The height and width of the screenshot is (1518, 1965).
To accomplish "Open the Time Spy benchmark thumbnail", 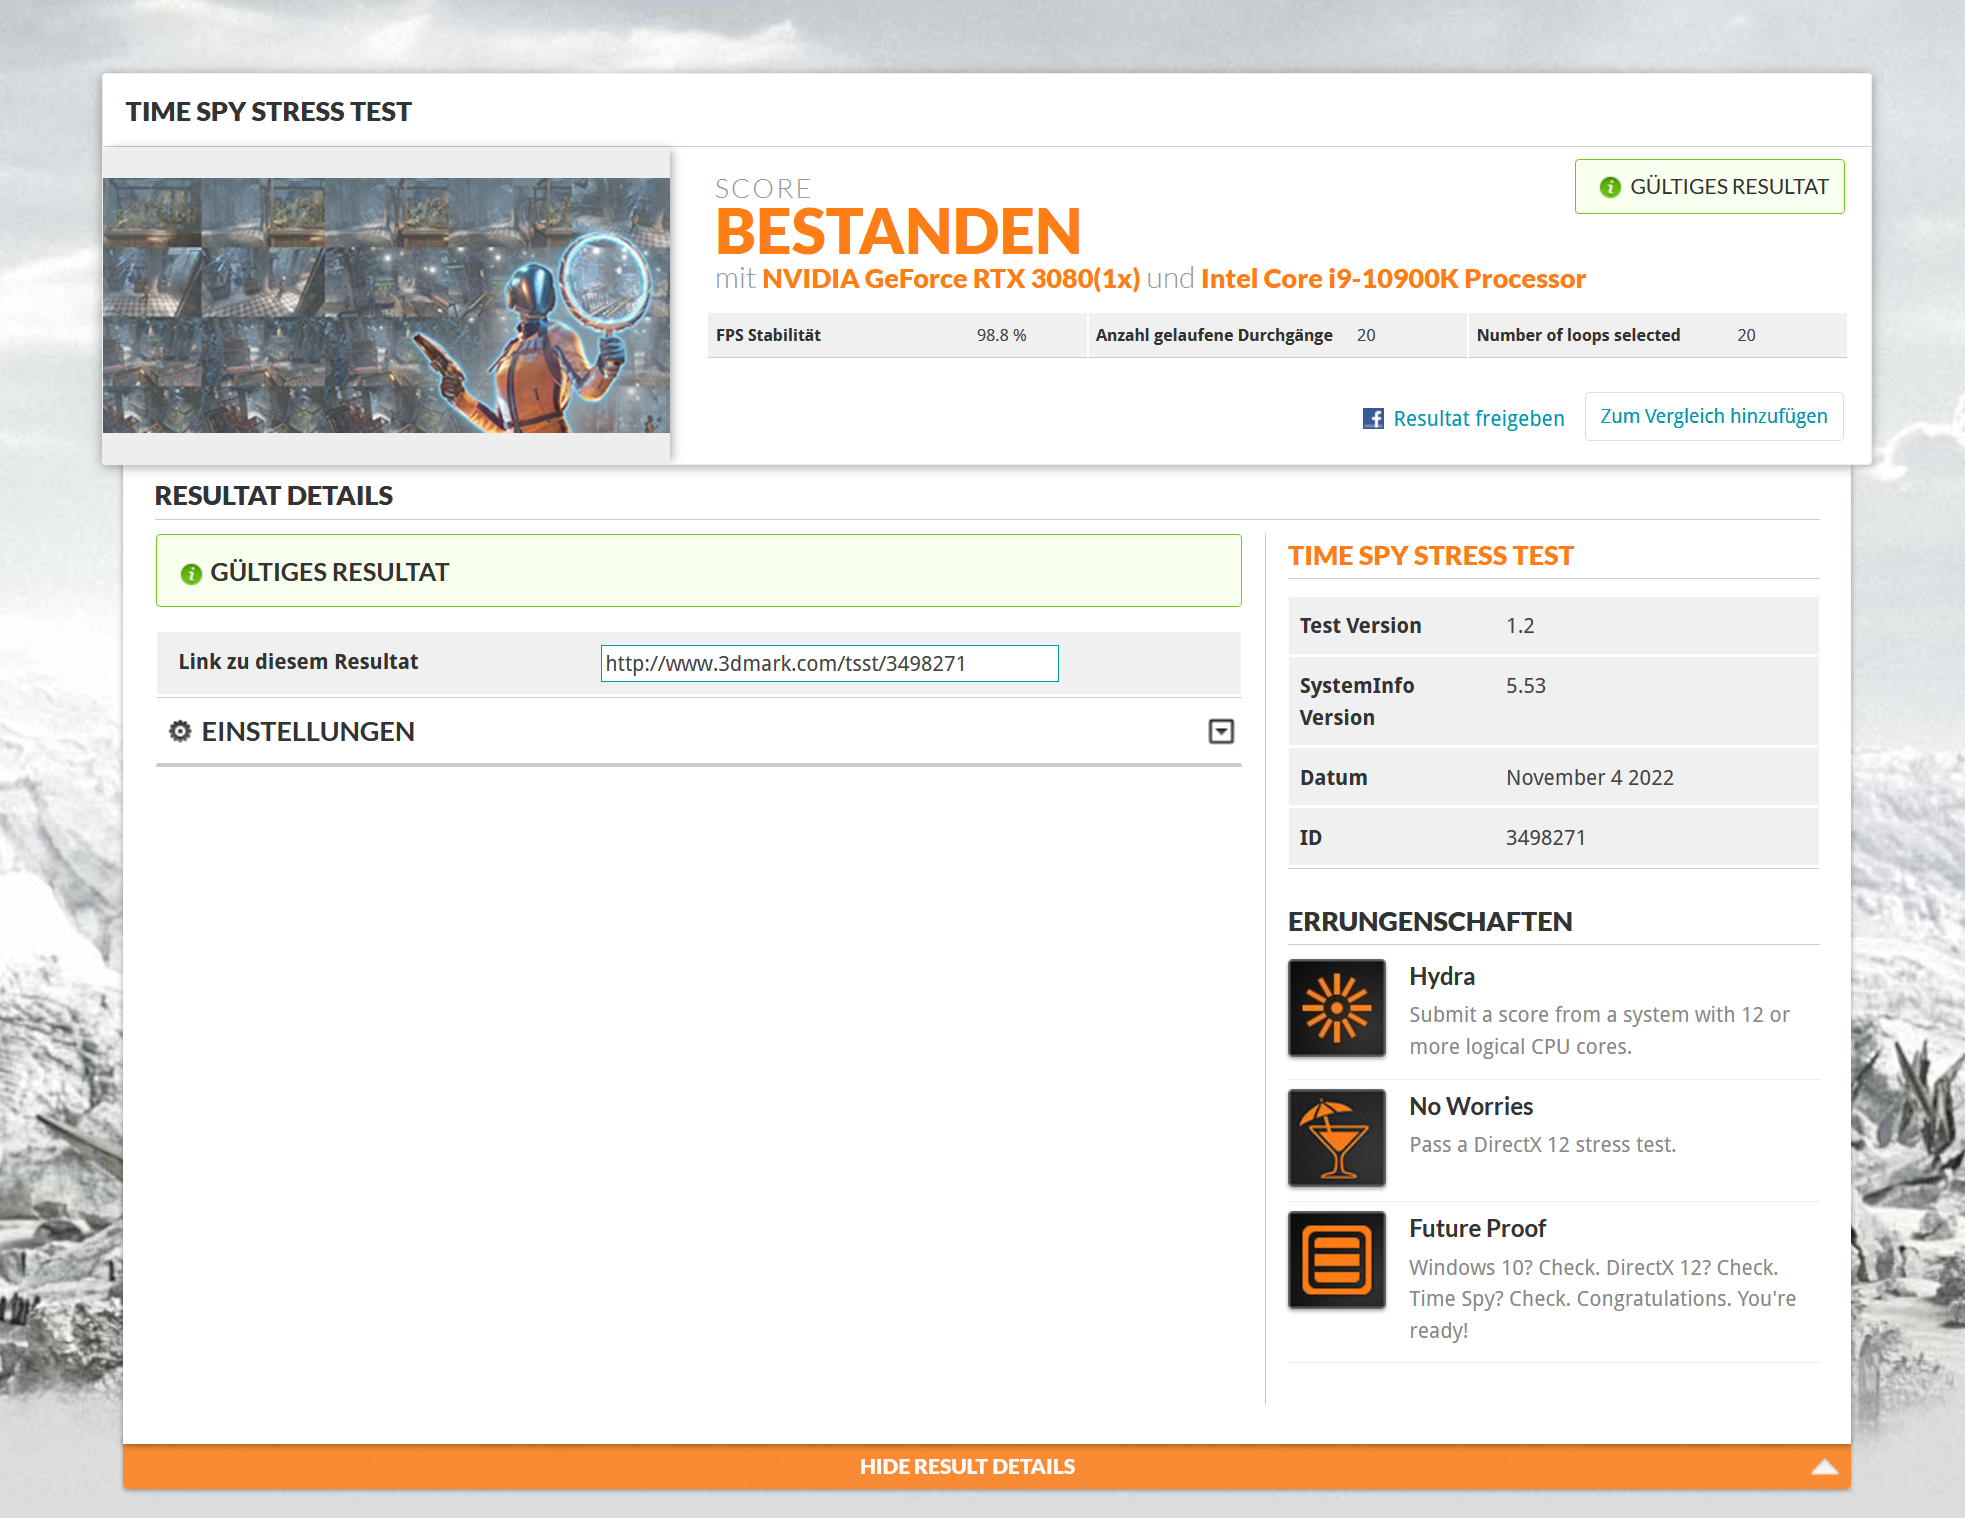I will pos(386,305).
